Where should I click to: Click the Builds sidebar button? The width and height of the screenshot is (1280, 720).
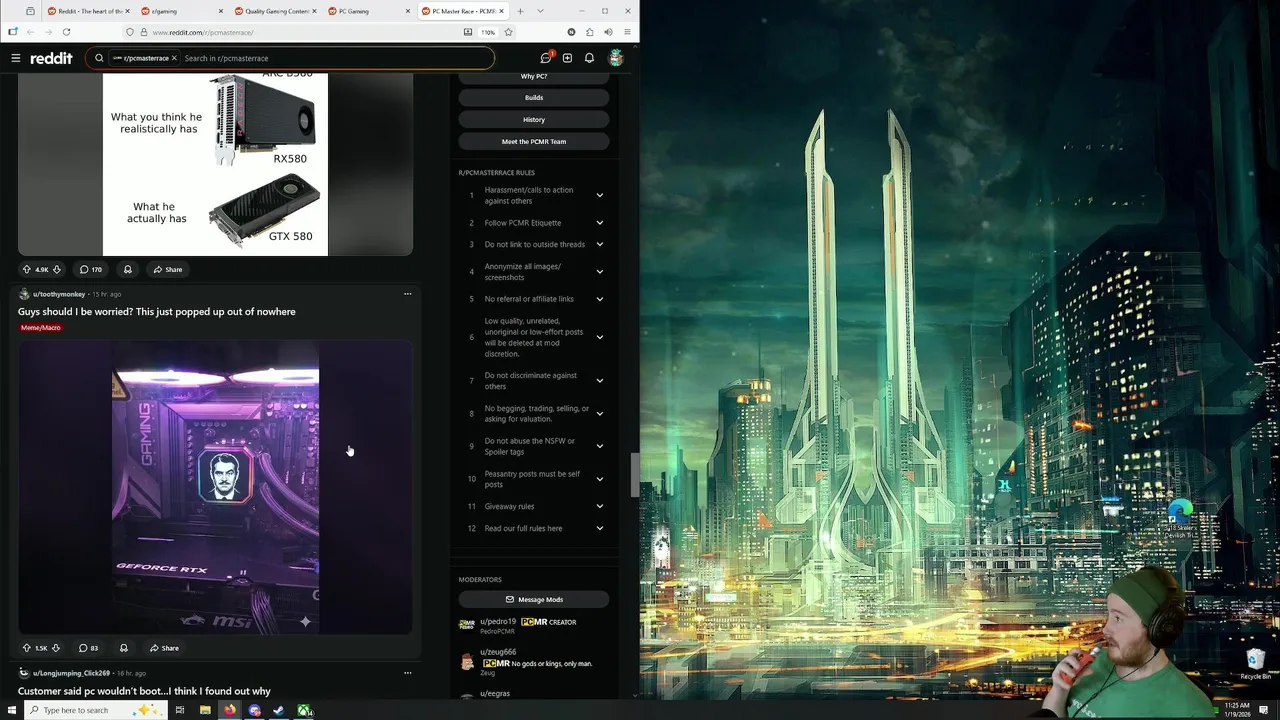pos(534,97)
